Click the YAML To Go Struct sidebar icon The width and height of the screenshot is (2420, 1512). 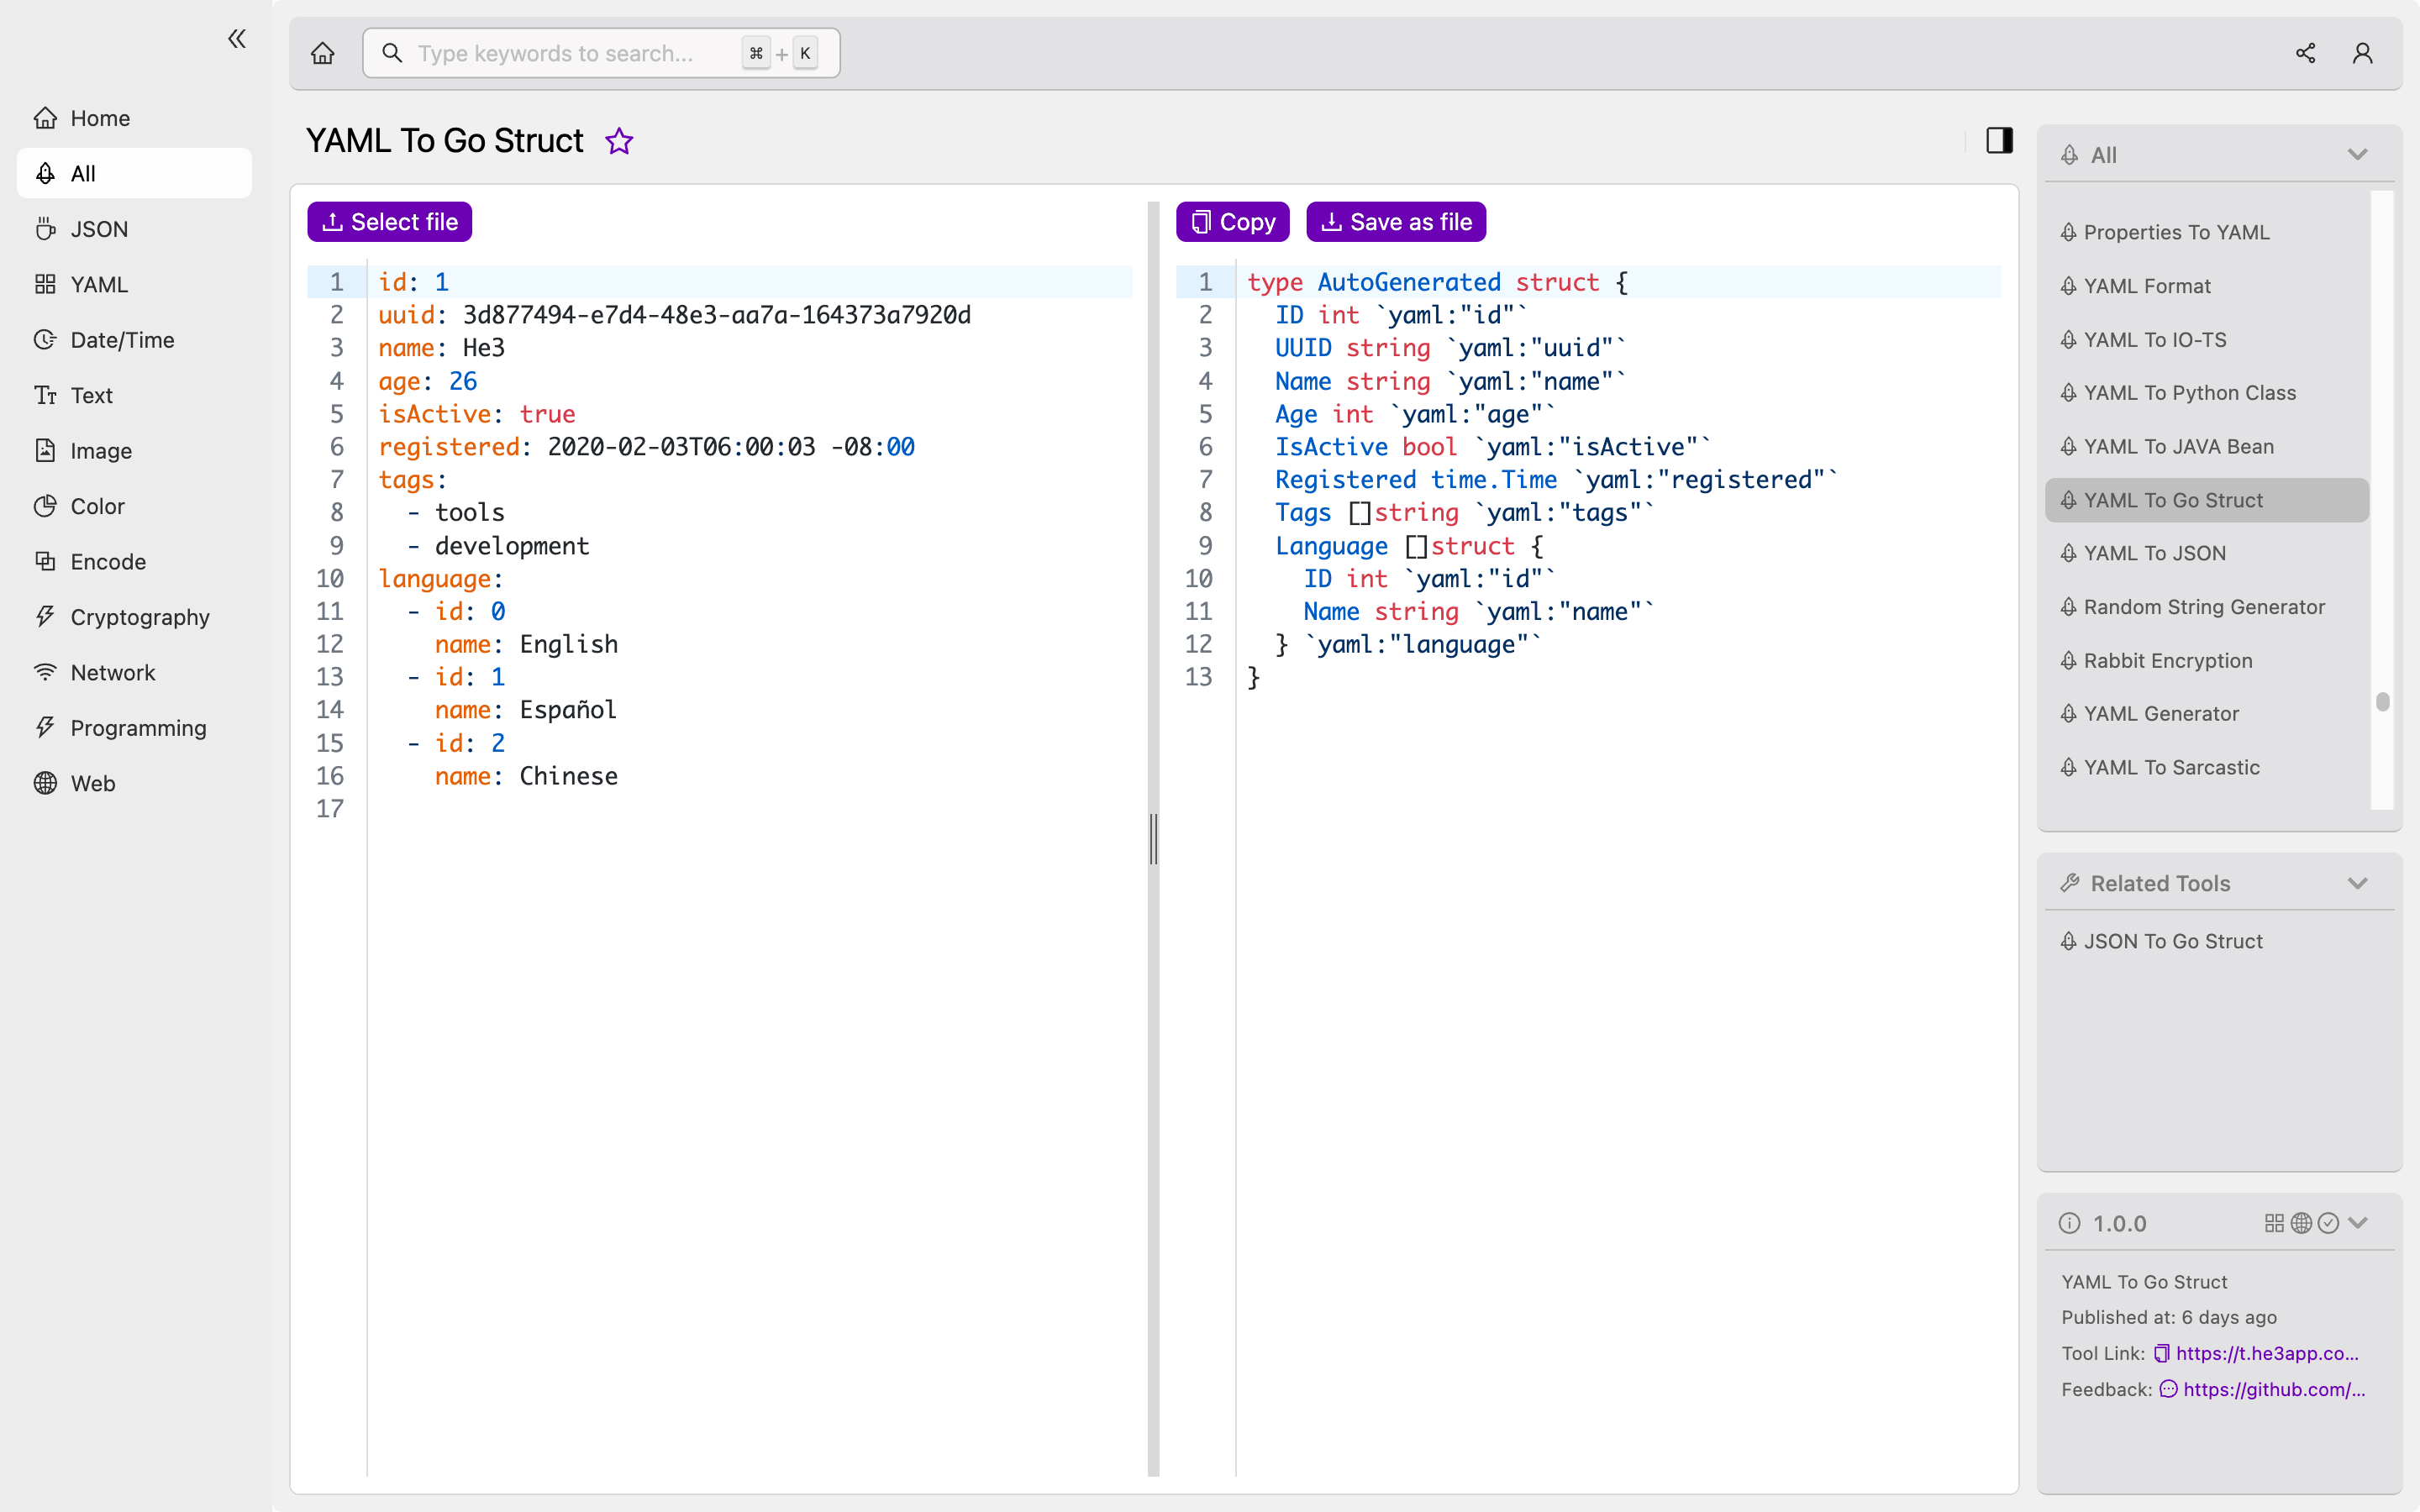point(2070,500)
